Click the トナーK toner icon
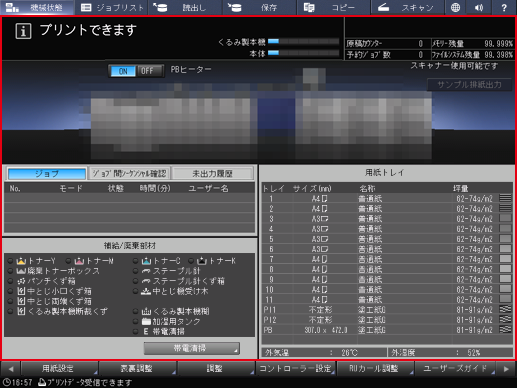This screenshot has width=517, height=388. click(x=201, y=261)
